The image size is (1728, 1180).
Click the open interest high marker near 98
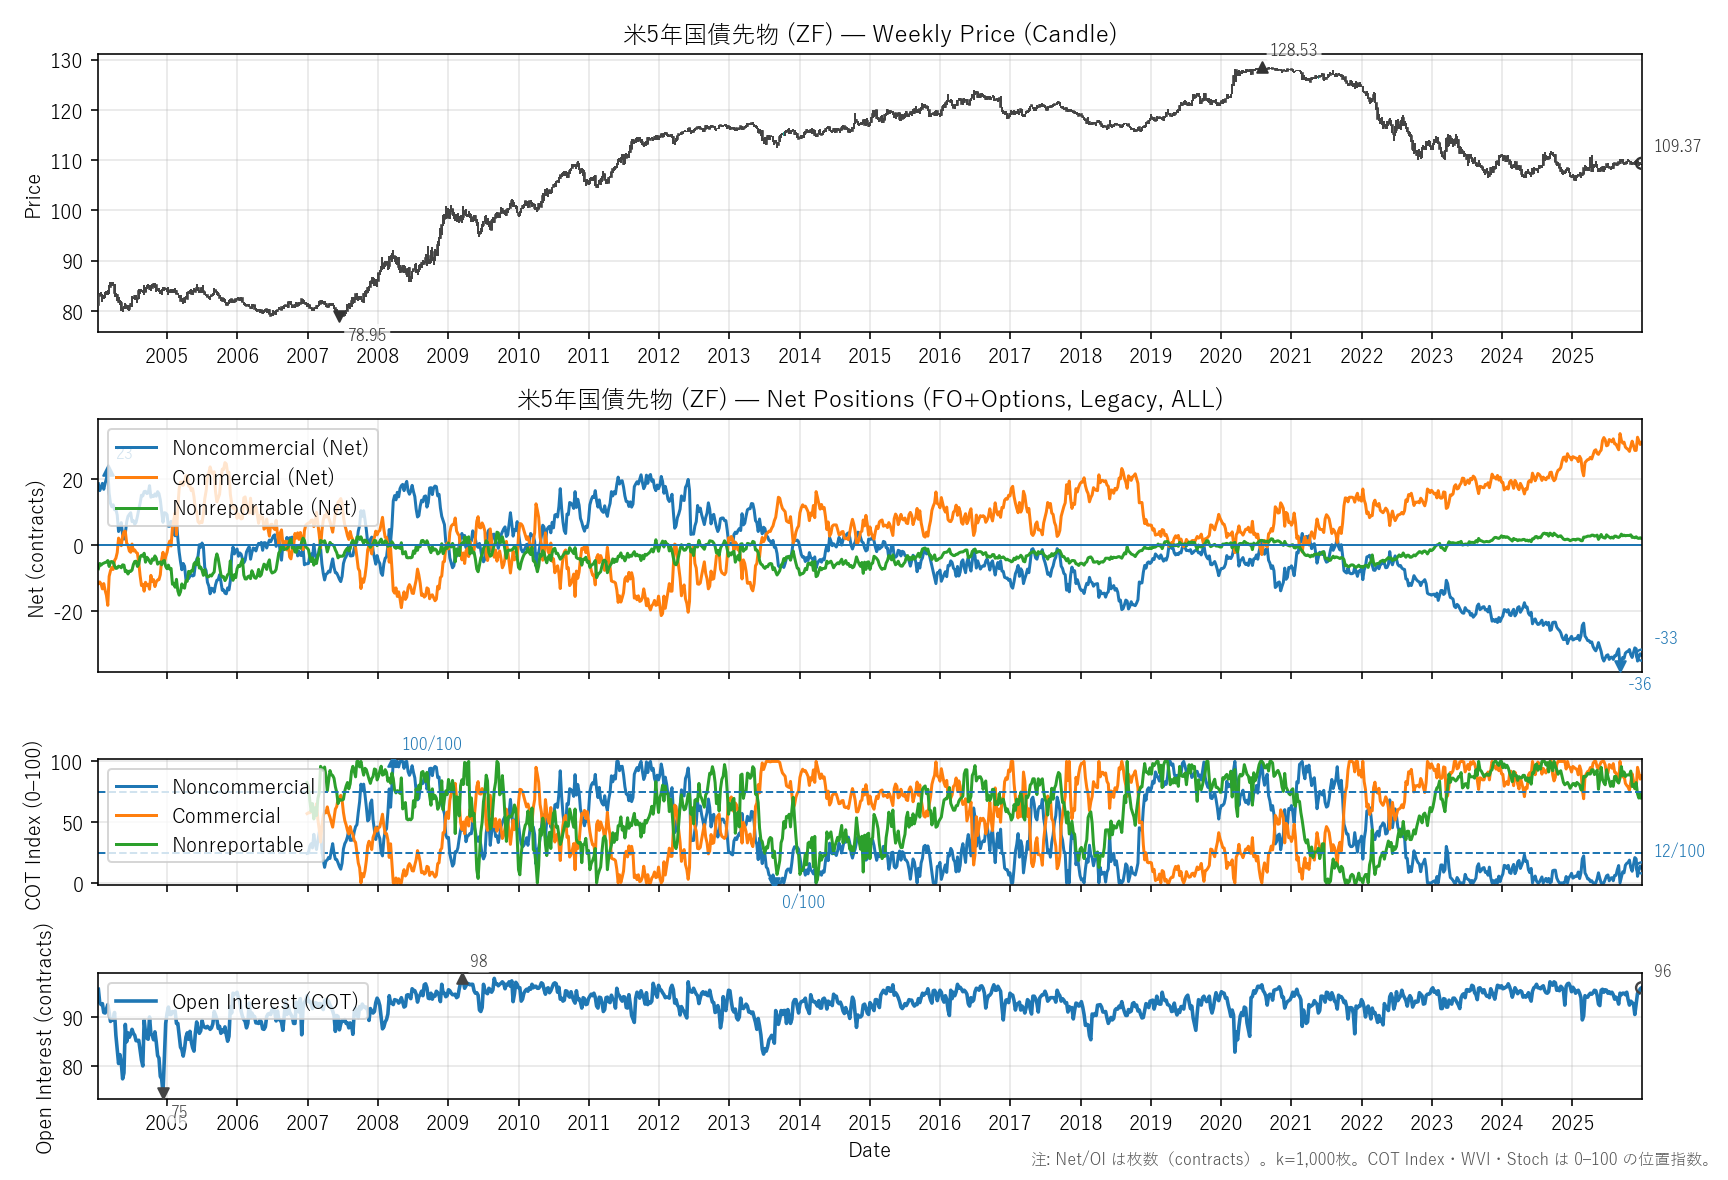click(462, 980)
